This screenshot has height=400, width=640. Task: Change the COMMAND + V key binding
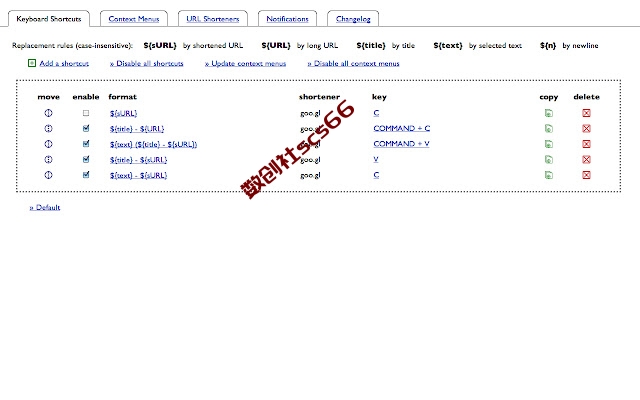pyautogui.click(x=401, y=144)
